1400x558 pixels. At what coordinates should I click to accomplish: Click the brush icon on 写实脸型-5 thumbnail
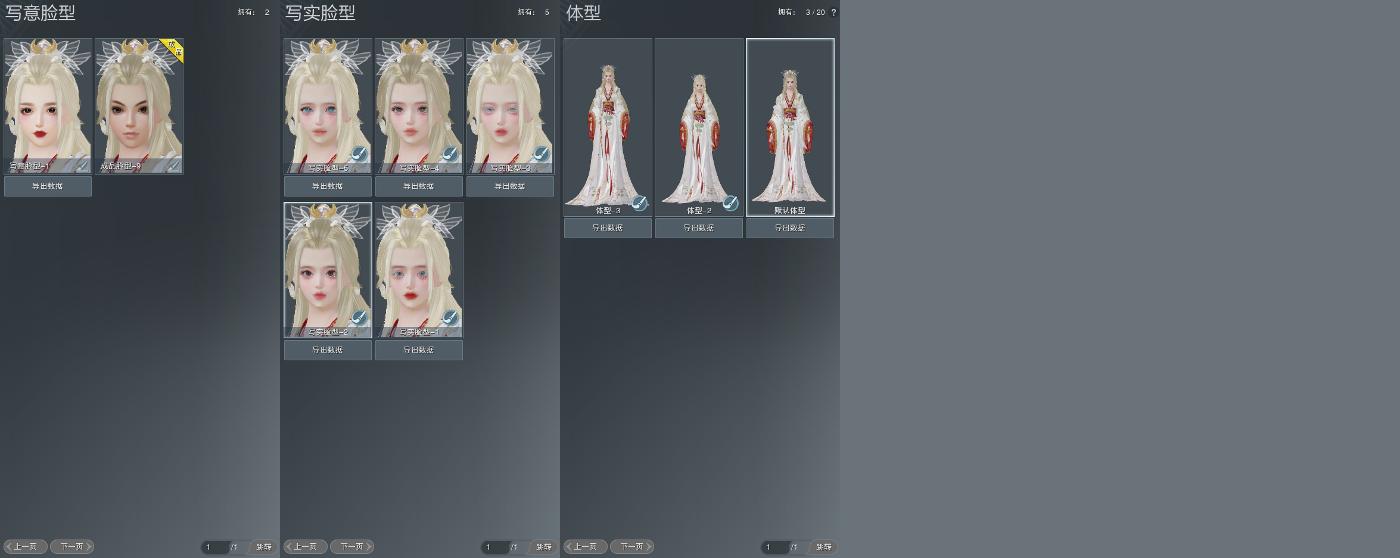pyautogui.click(x=359, y=155)
